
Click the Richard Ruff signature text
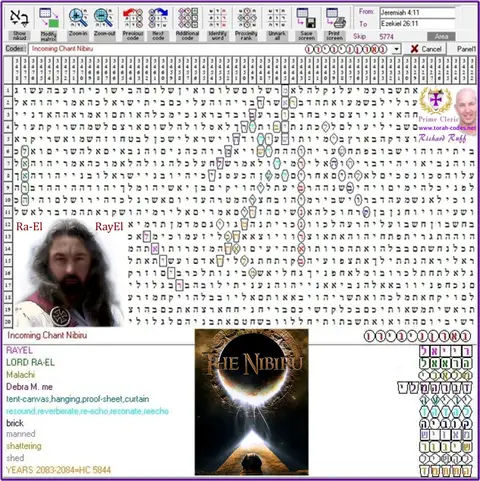click(442, 138)
